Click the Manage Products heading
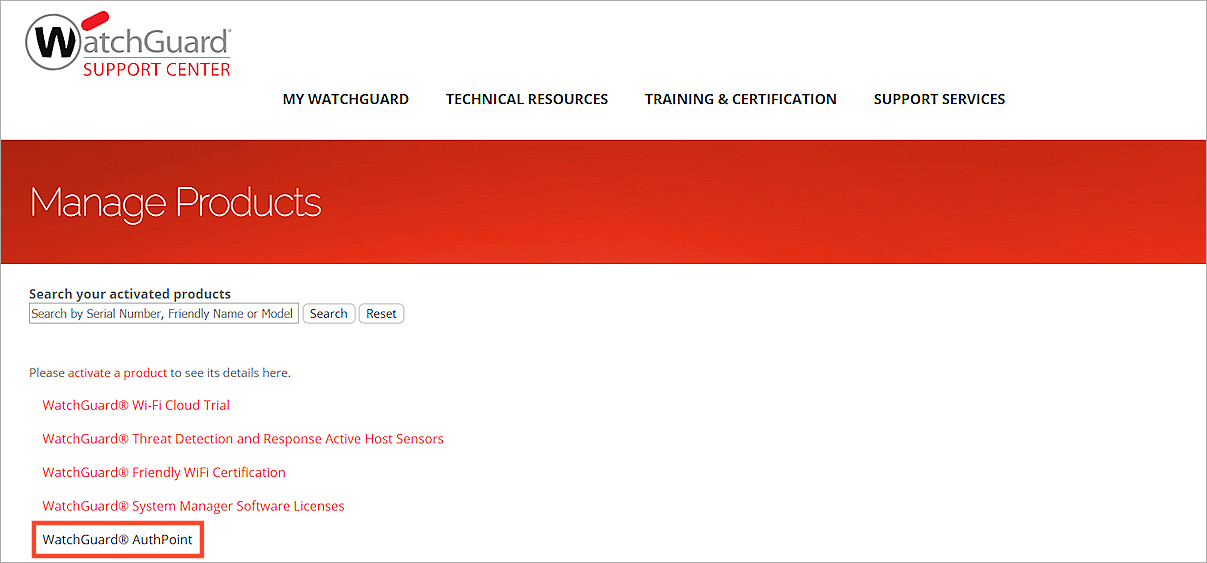The height and width of the screenshot is (563, 1207). [176, 202]
